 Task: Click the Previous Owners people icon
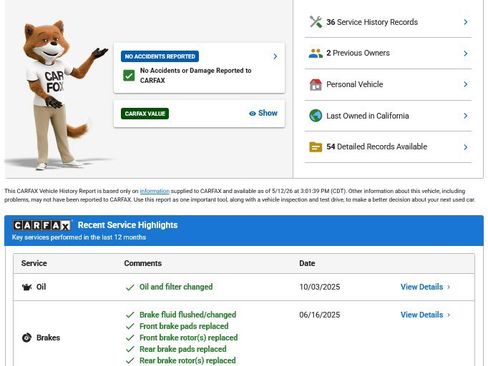point(316,53)
